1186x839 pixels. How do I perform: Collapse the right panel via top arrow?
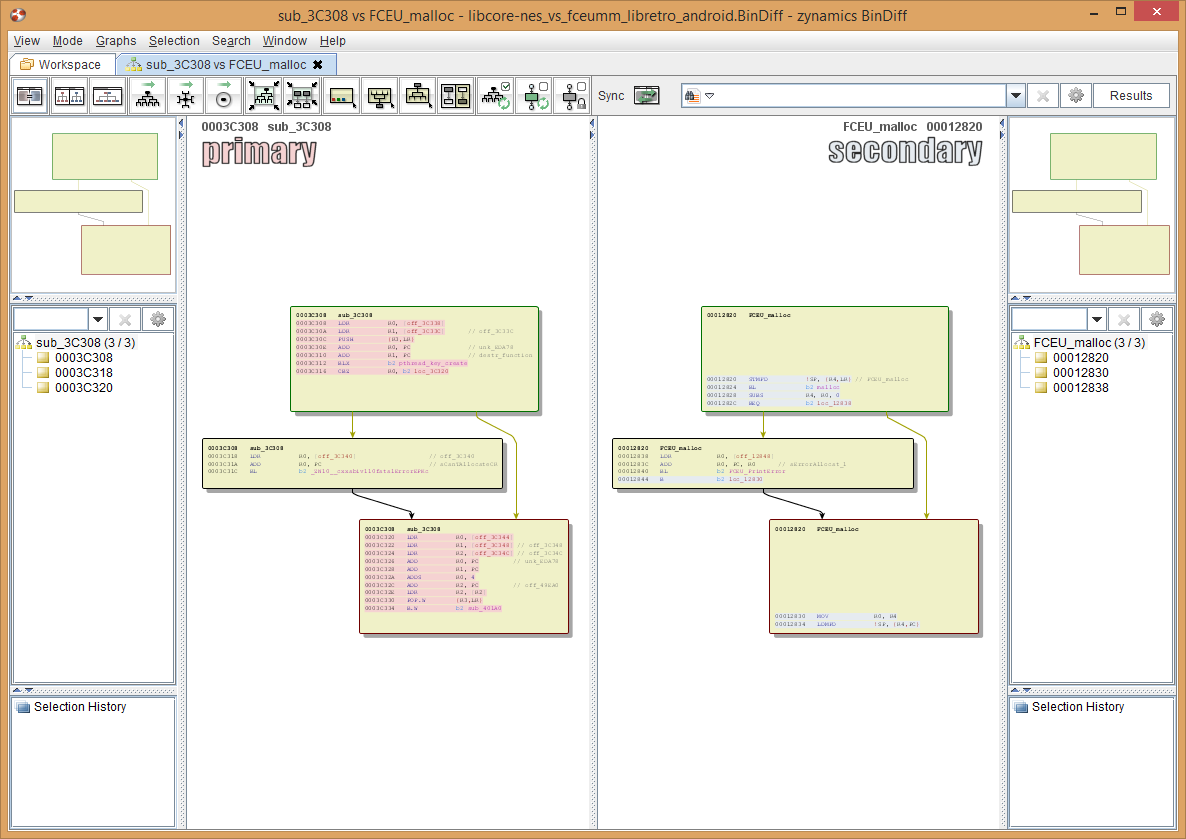(x=1001, y=123)
